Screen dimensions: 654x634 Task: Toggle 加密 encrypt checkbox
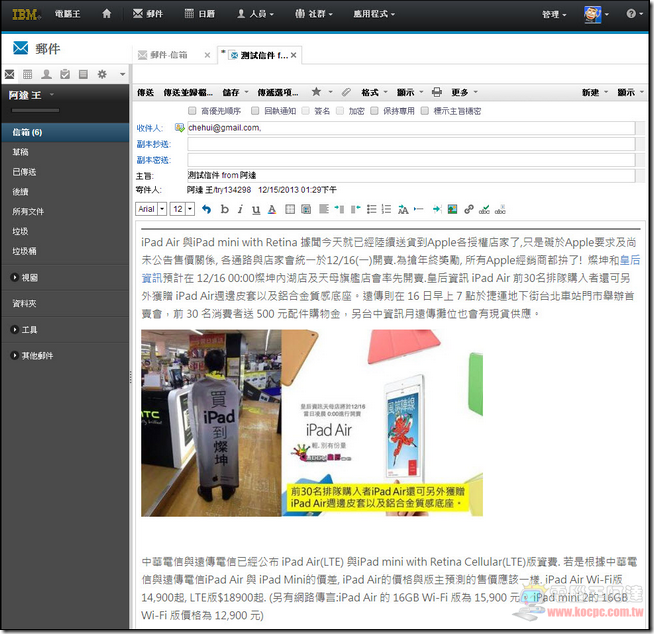tap(340, 111)
